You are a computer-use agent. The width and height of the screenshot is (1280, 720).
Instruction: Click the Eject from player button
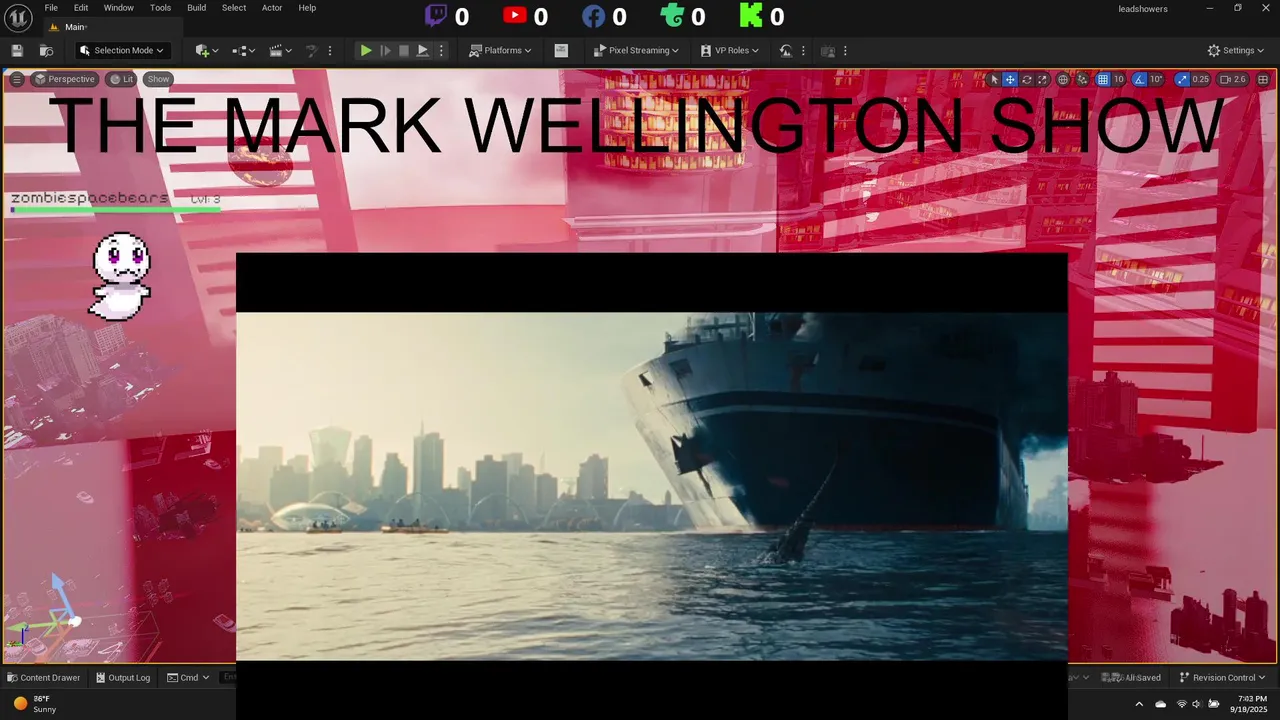pos(423,51)
